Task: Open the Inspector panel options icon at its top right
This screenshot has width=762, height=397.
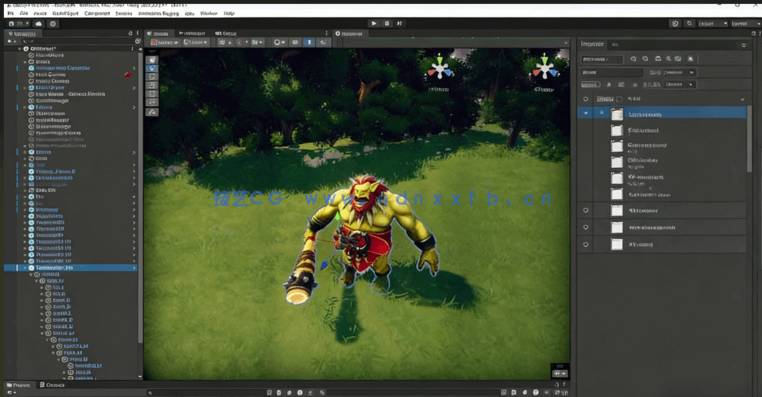Action: click(744, 45)
